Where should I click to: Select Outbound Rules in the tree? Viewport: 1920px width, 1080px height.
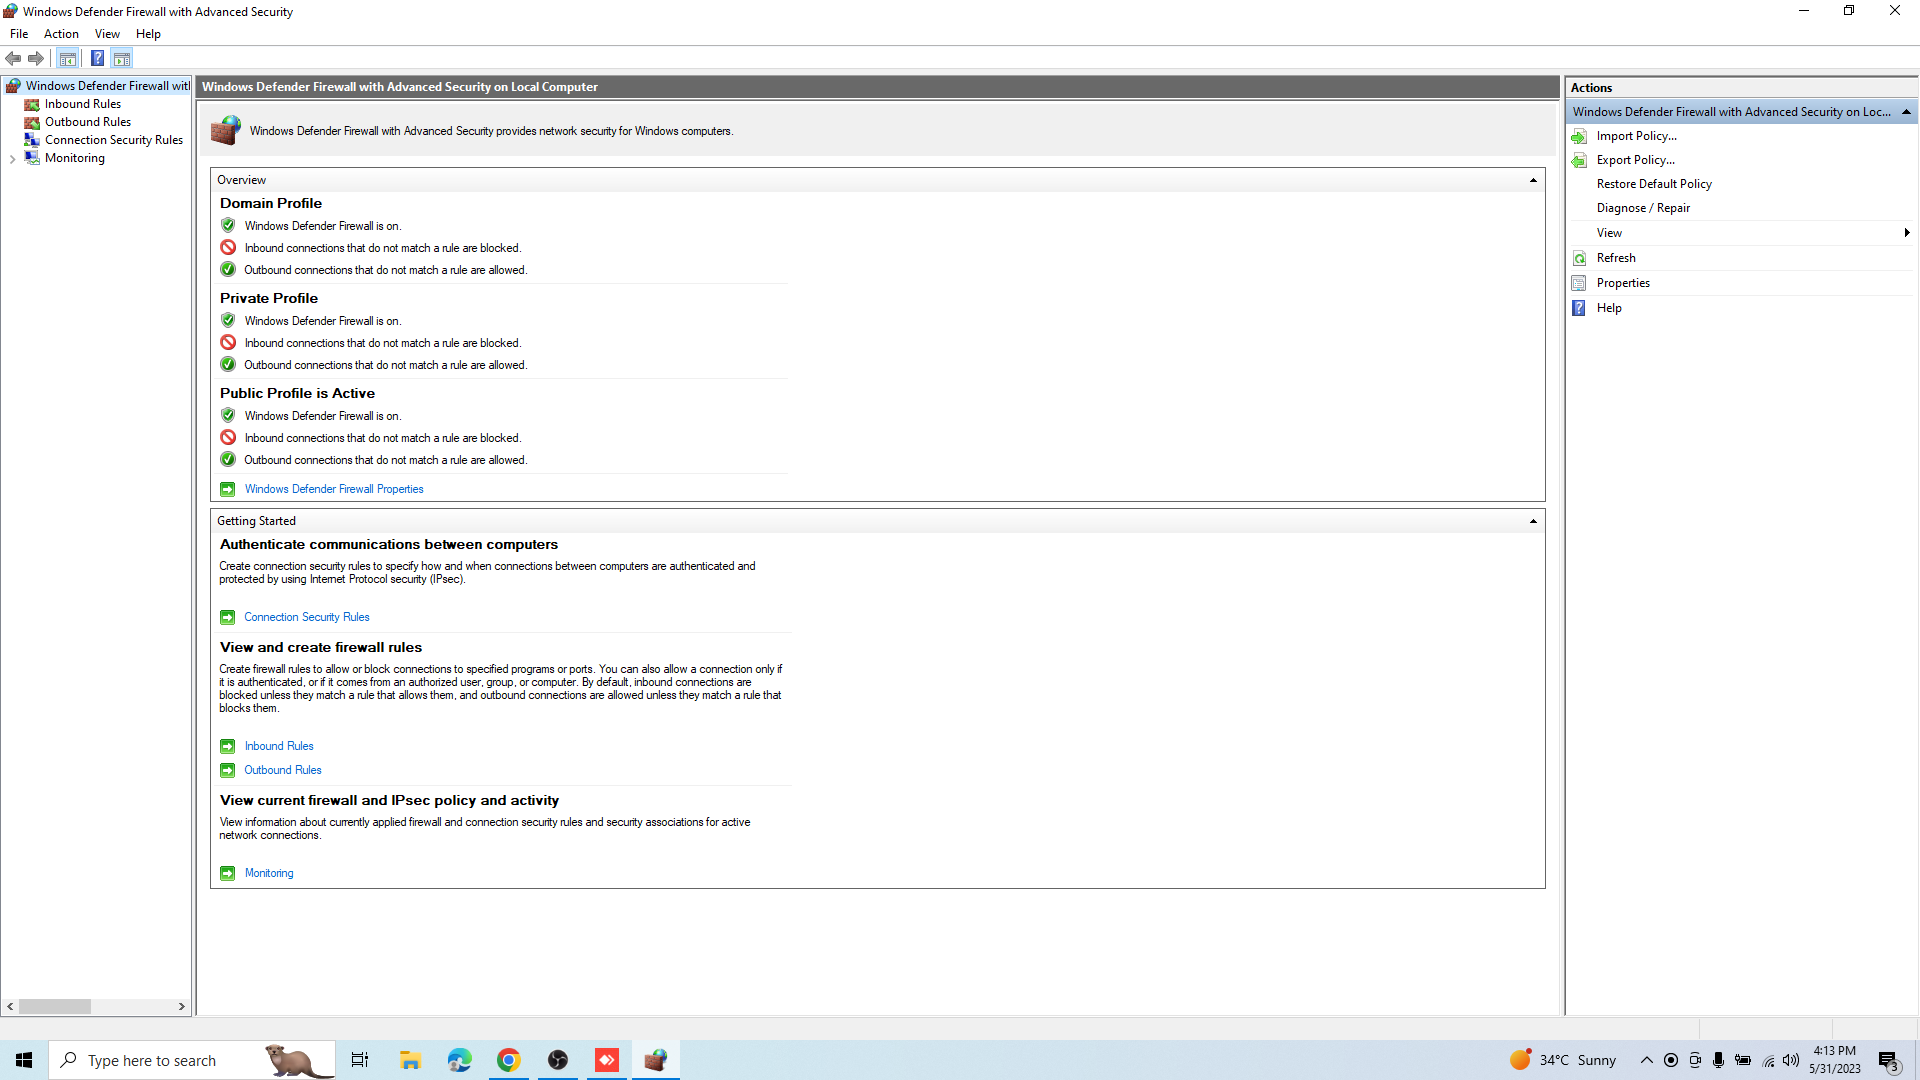coord(87,122)
